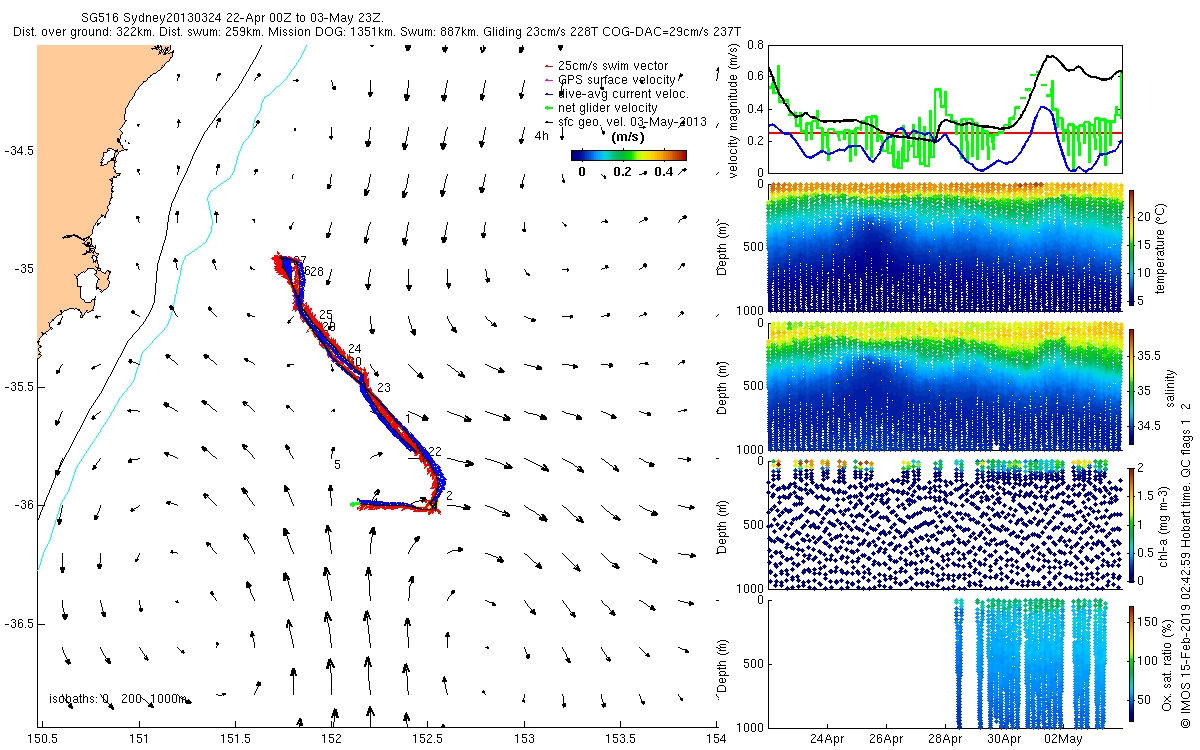Click the temperature depth-section plot

[x=944, y=246]
